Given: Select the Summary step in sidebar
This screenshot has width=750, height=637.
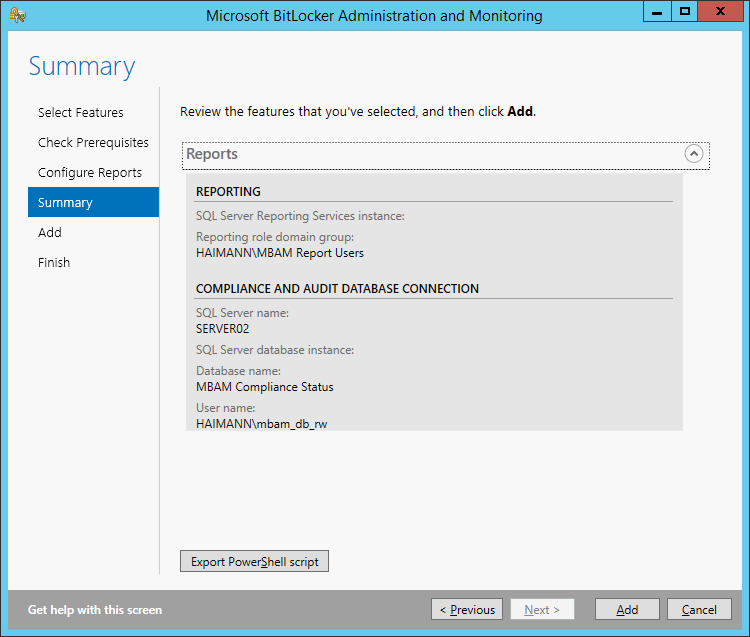Looking at the screenshot, I should tap(93, 202).
